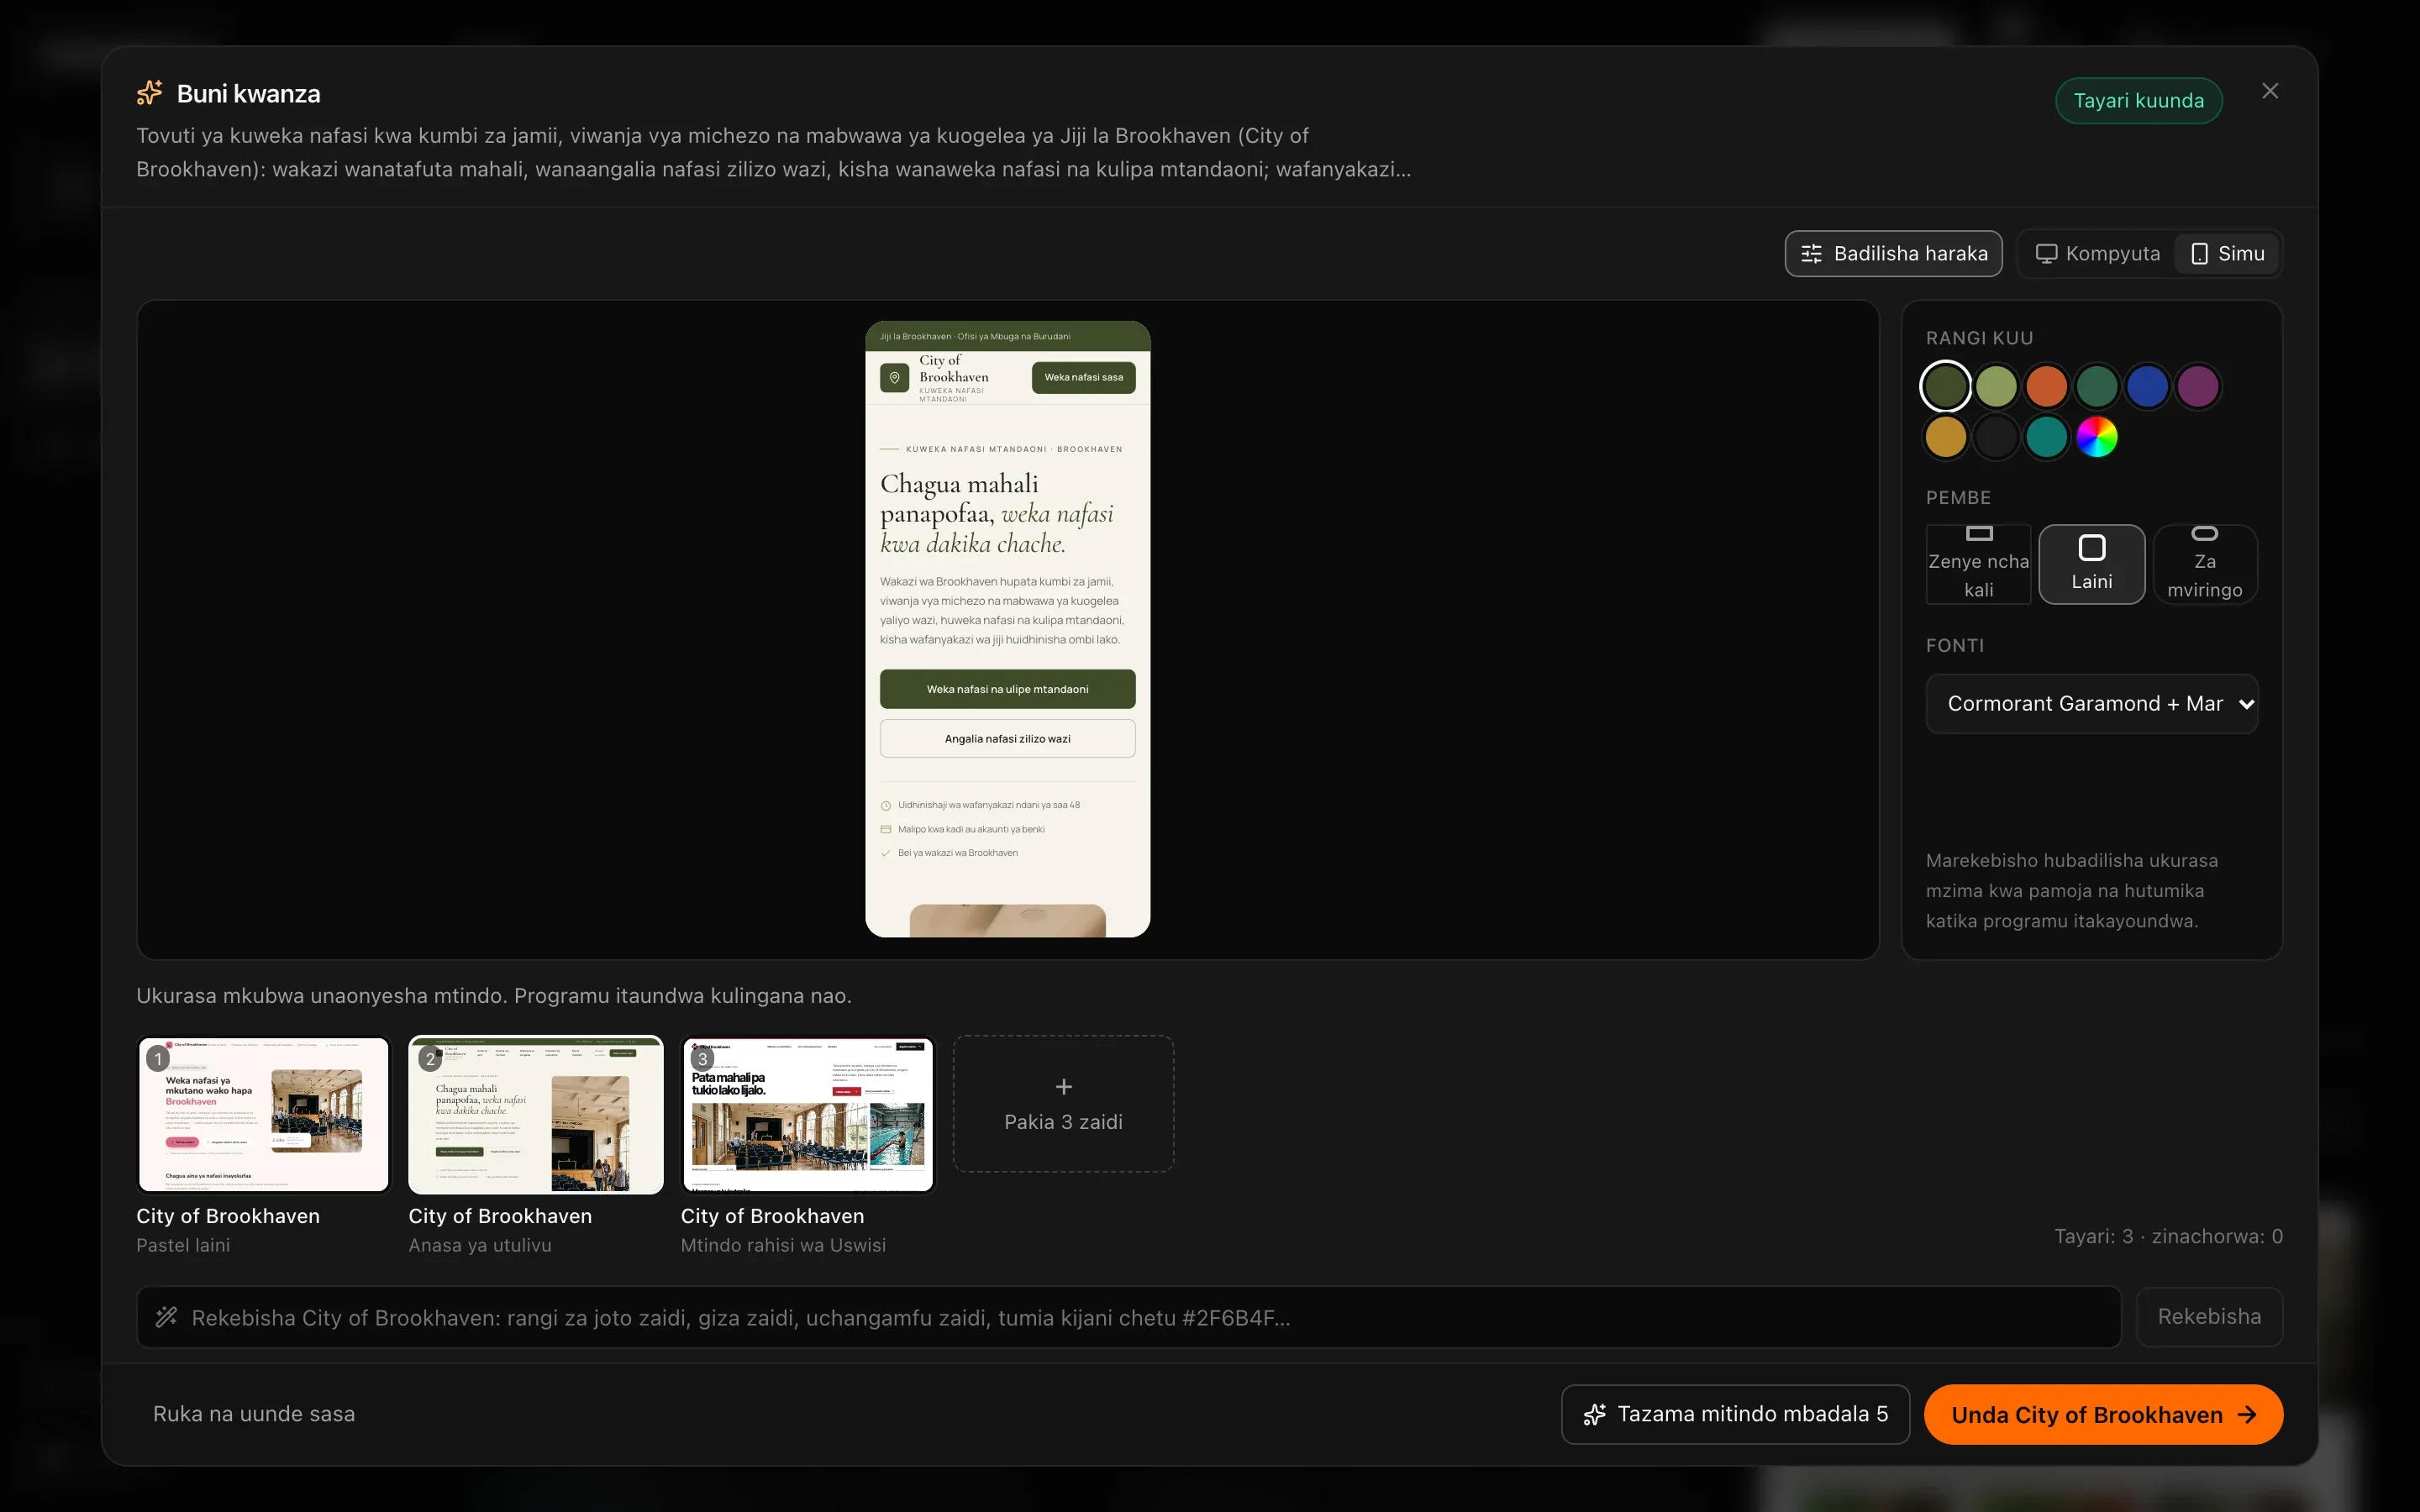2420x1512 pixels.
Task: Select Za mviringo rounded corners
Action: 2205,564
